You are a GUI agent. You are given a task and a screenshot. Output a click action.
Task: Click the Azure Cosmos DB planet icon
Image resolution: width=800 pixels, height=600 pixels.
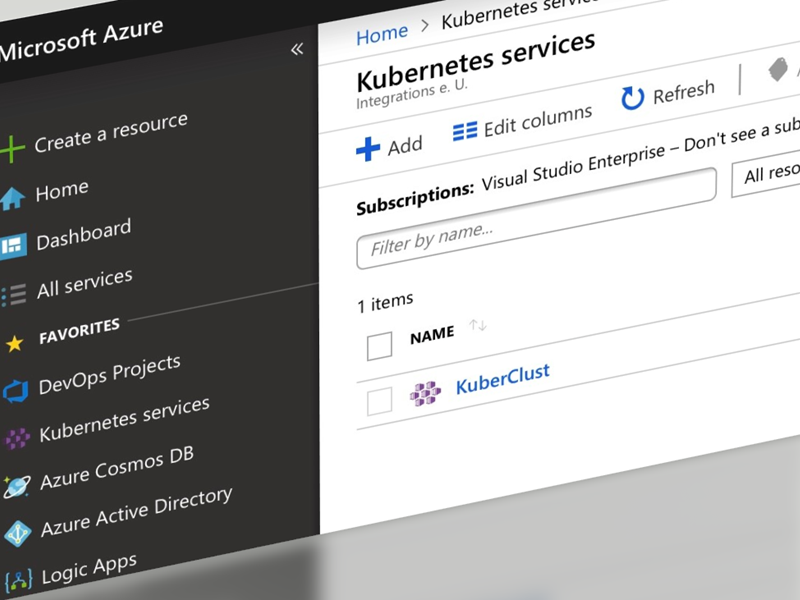point(17,486)
